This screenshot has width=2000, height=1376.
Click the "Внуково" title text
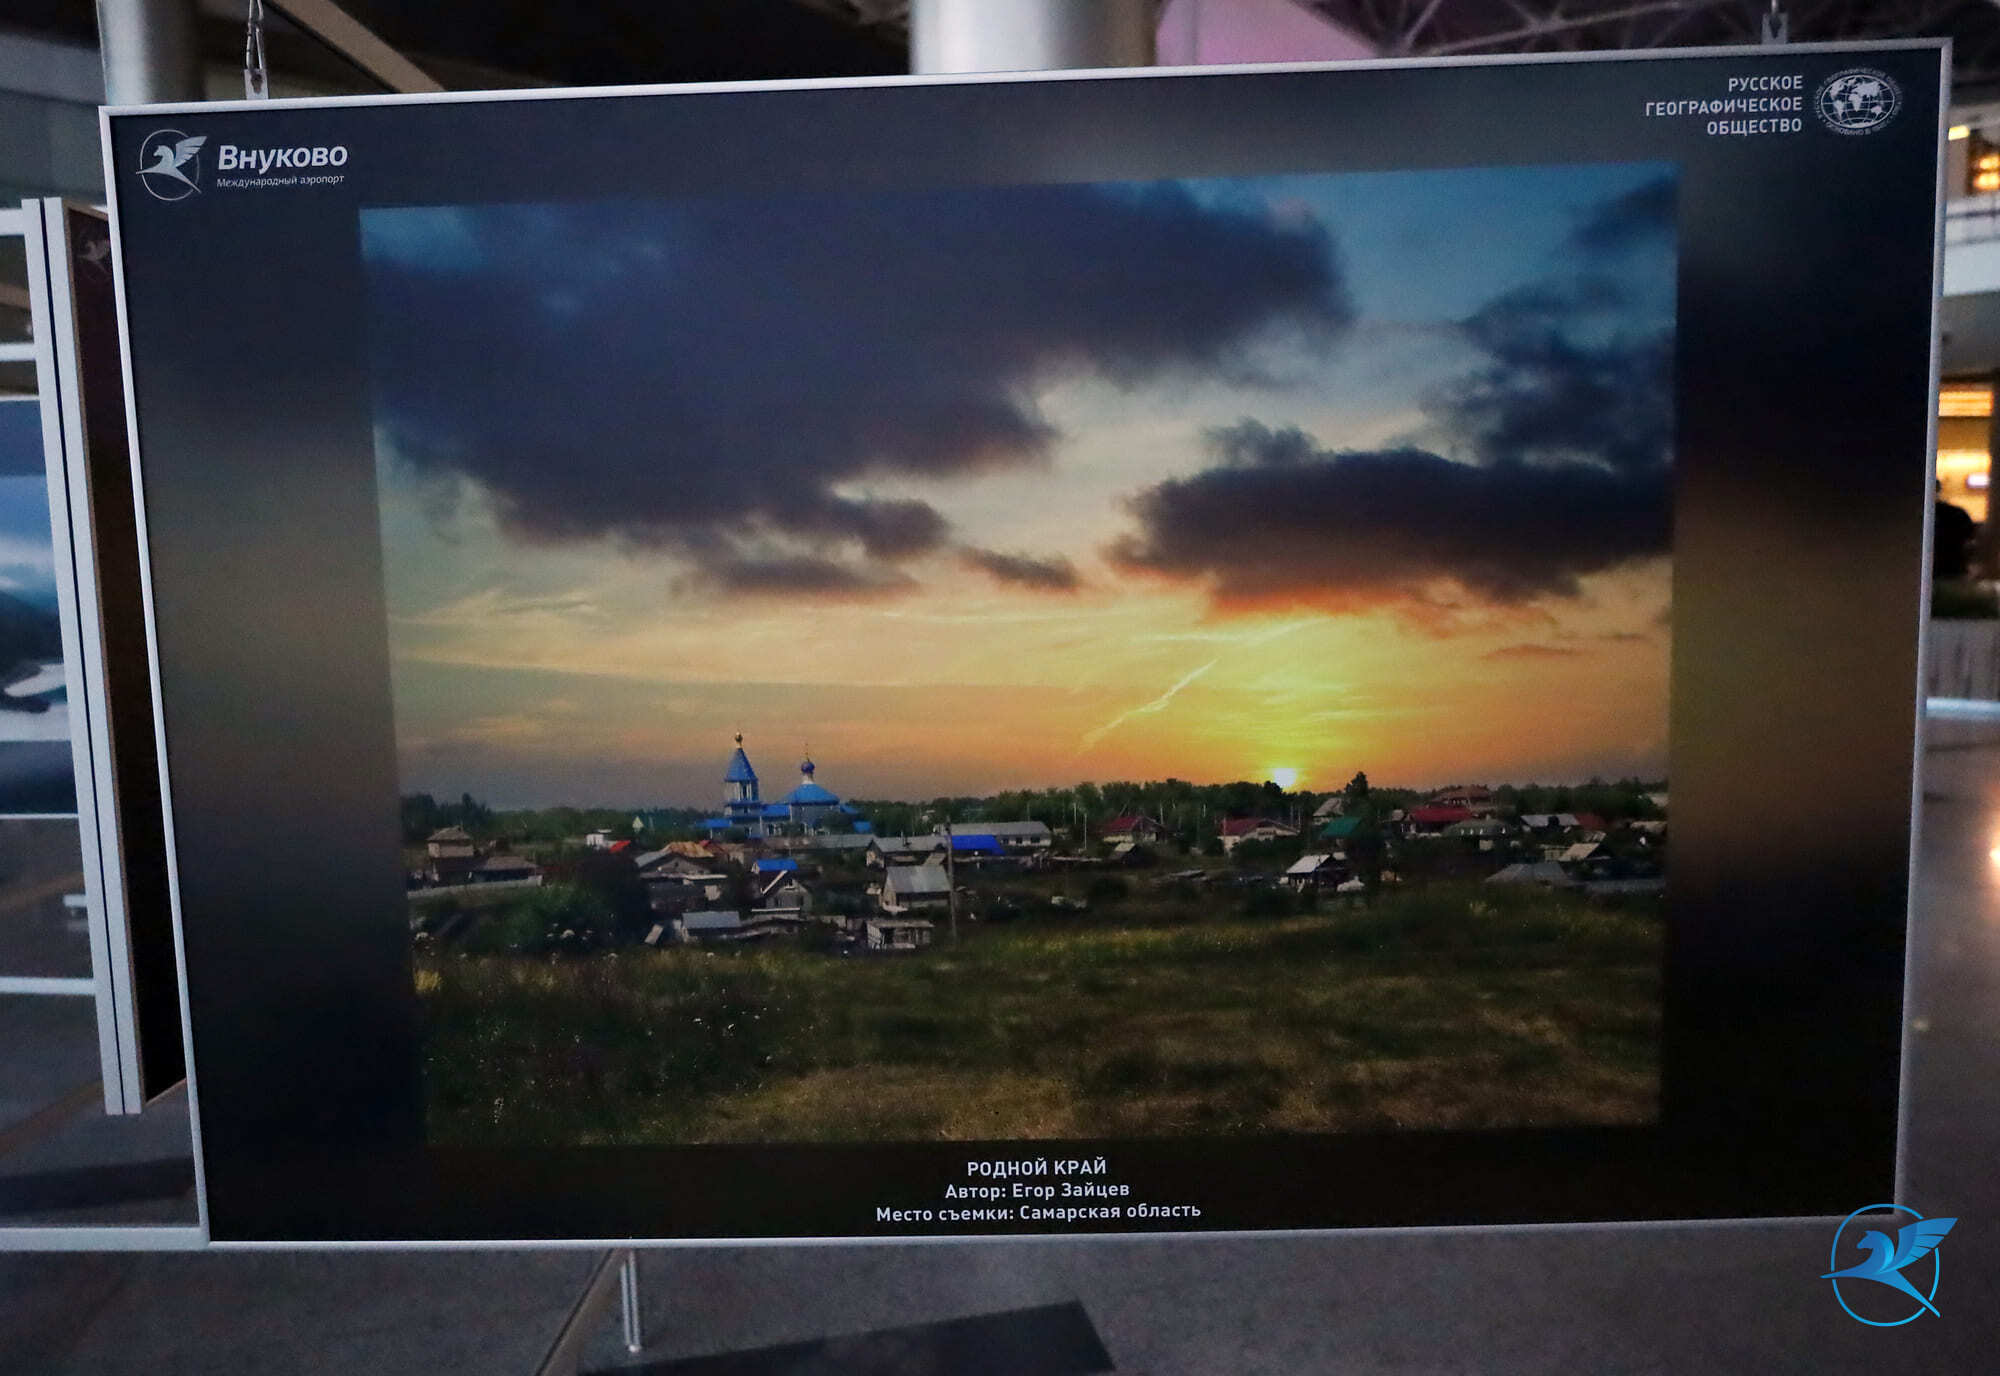coord(282,157)
